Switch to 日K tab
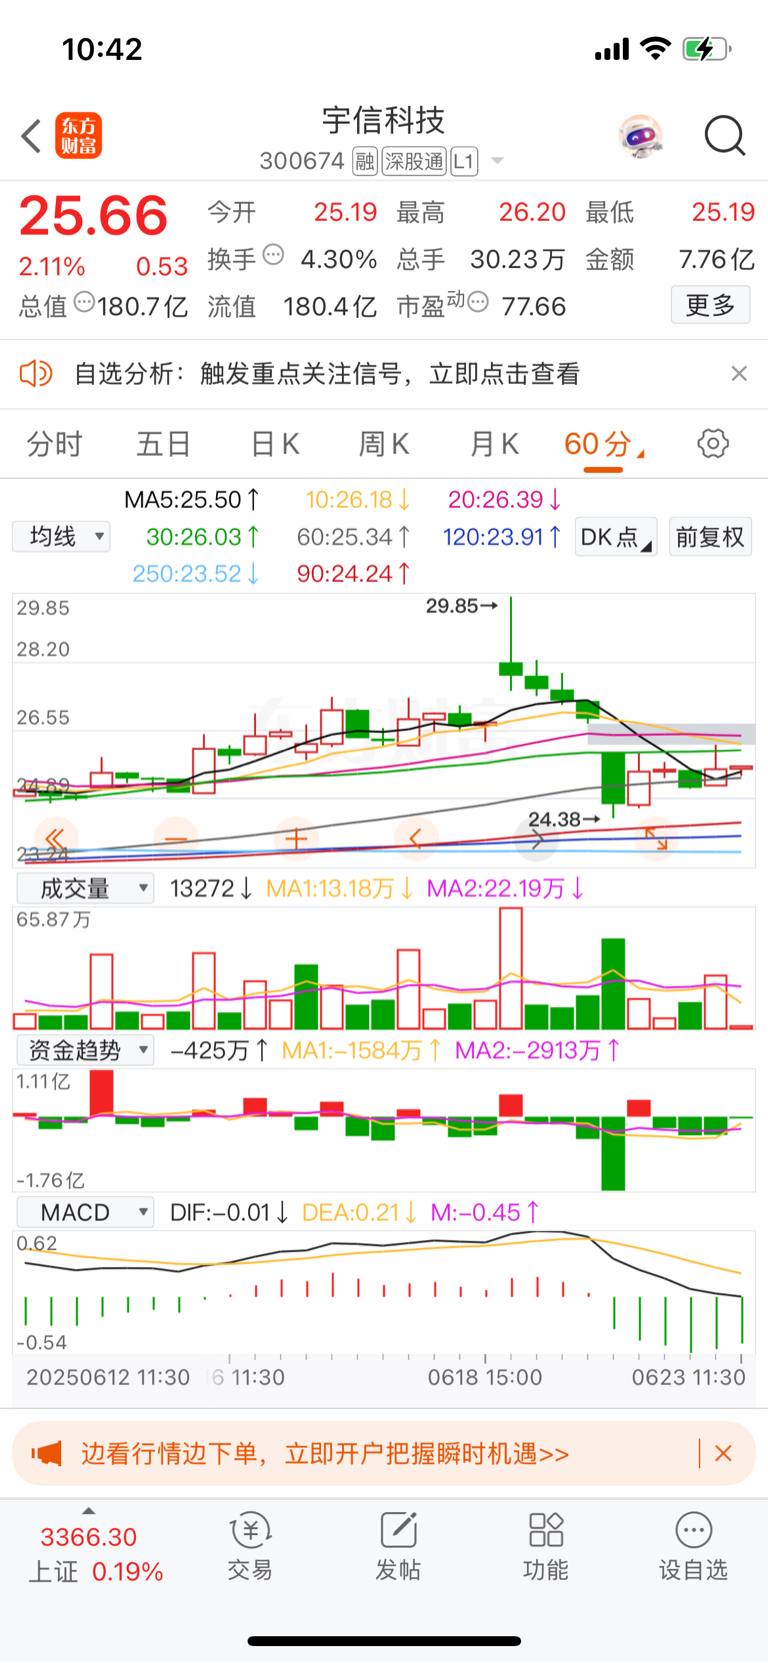768x1663 pixels. pos(275,444)
